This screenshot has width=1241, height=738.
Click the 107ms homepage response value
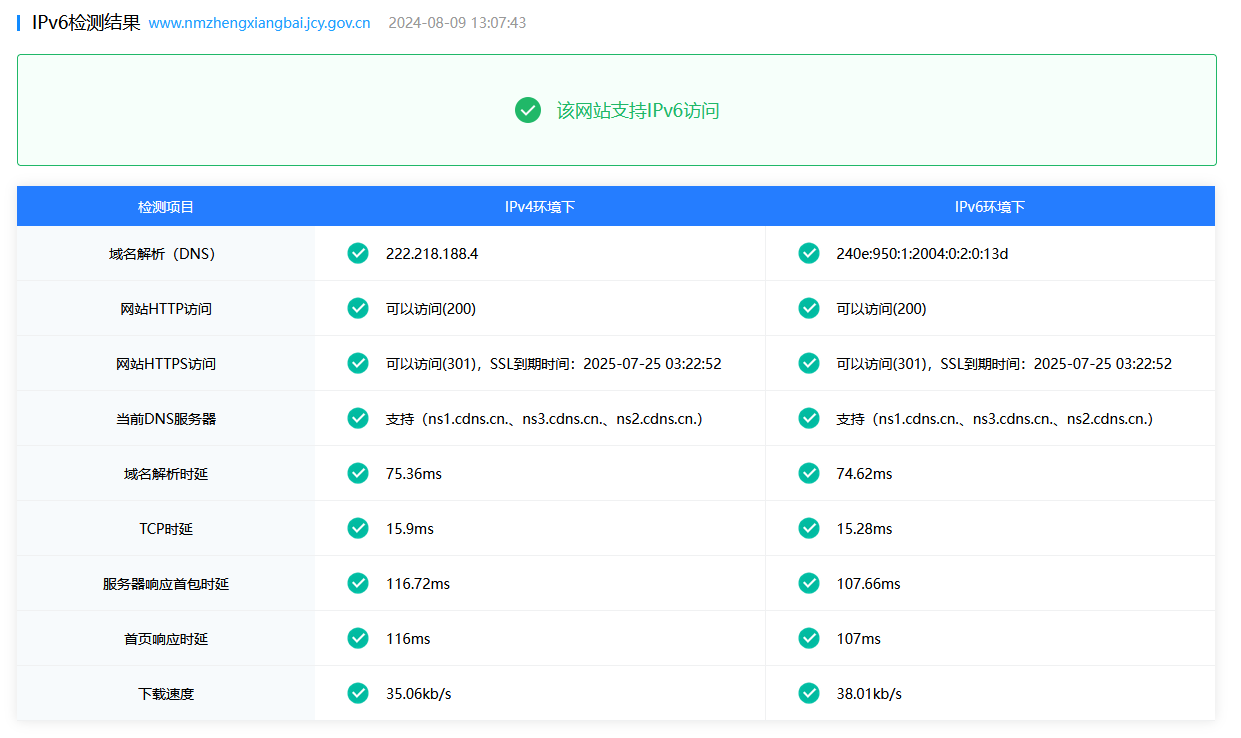coord(859,639)
